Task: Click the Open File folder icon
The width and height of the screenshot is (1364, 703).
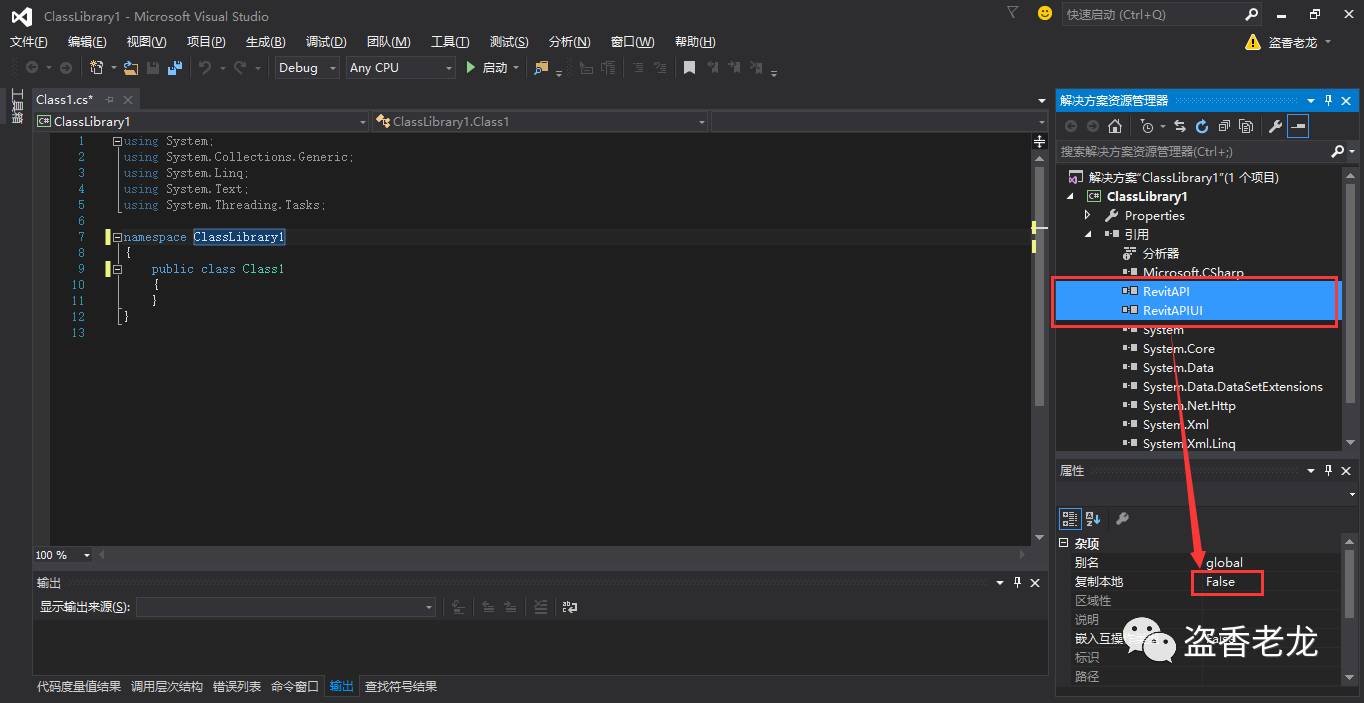Action: click(x=131, y=68)
